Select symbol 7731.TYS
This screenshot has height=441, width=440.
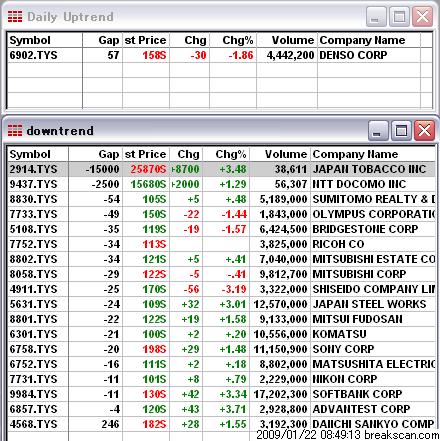click(x=33, y=379)
